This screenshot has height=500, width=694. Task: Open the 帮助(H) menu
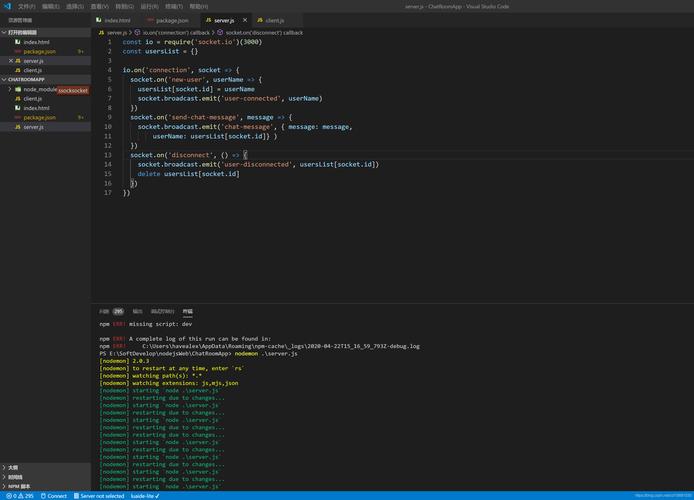(x=199, y=7)
